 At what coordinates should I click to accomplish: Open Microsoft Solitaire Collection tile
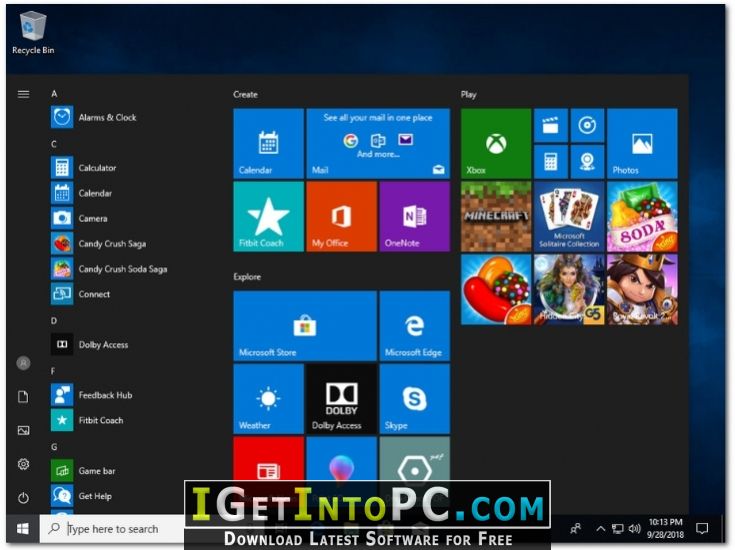coord(569,217)
